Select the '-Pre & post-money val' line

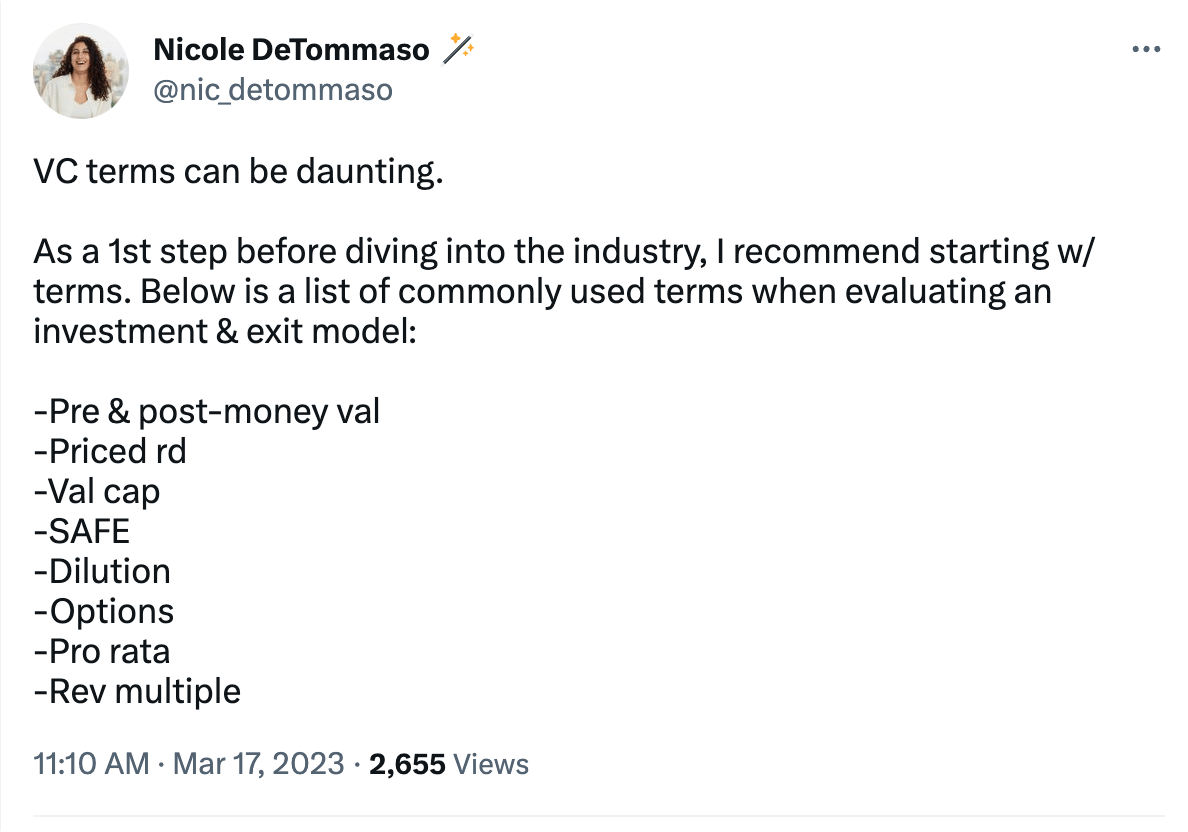(207, 411)
